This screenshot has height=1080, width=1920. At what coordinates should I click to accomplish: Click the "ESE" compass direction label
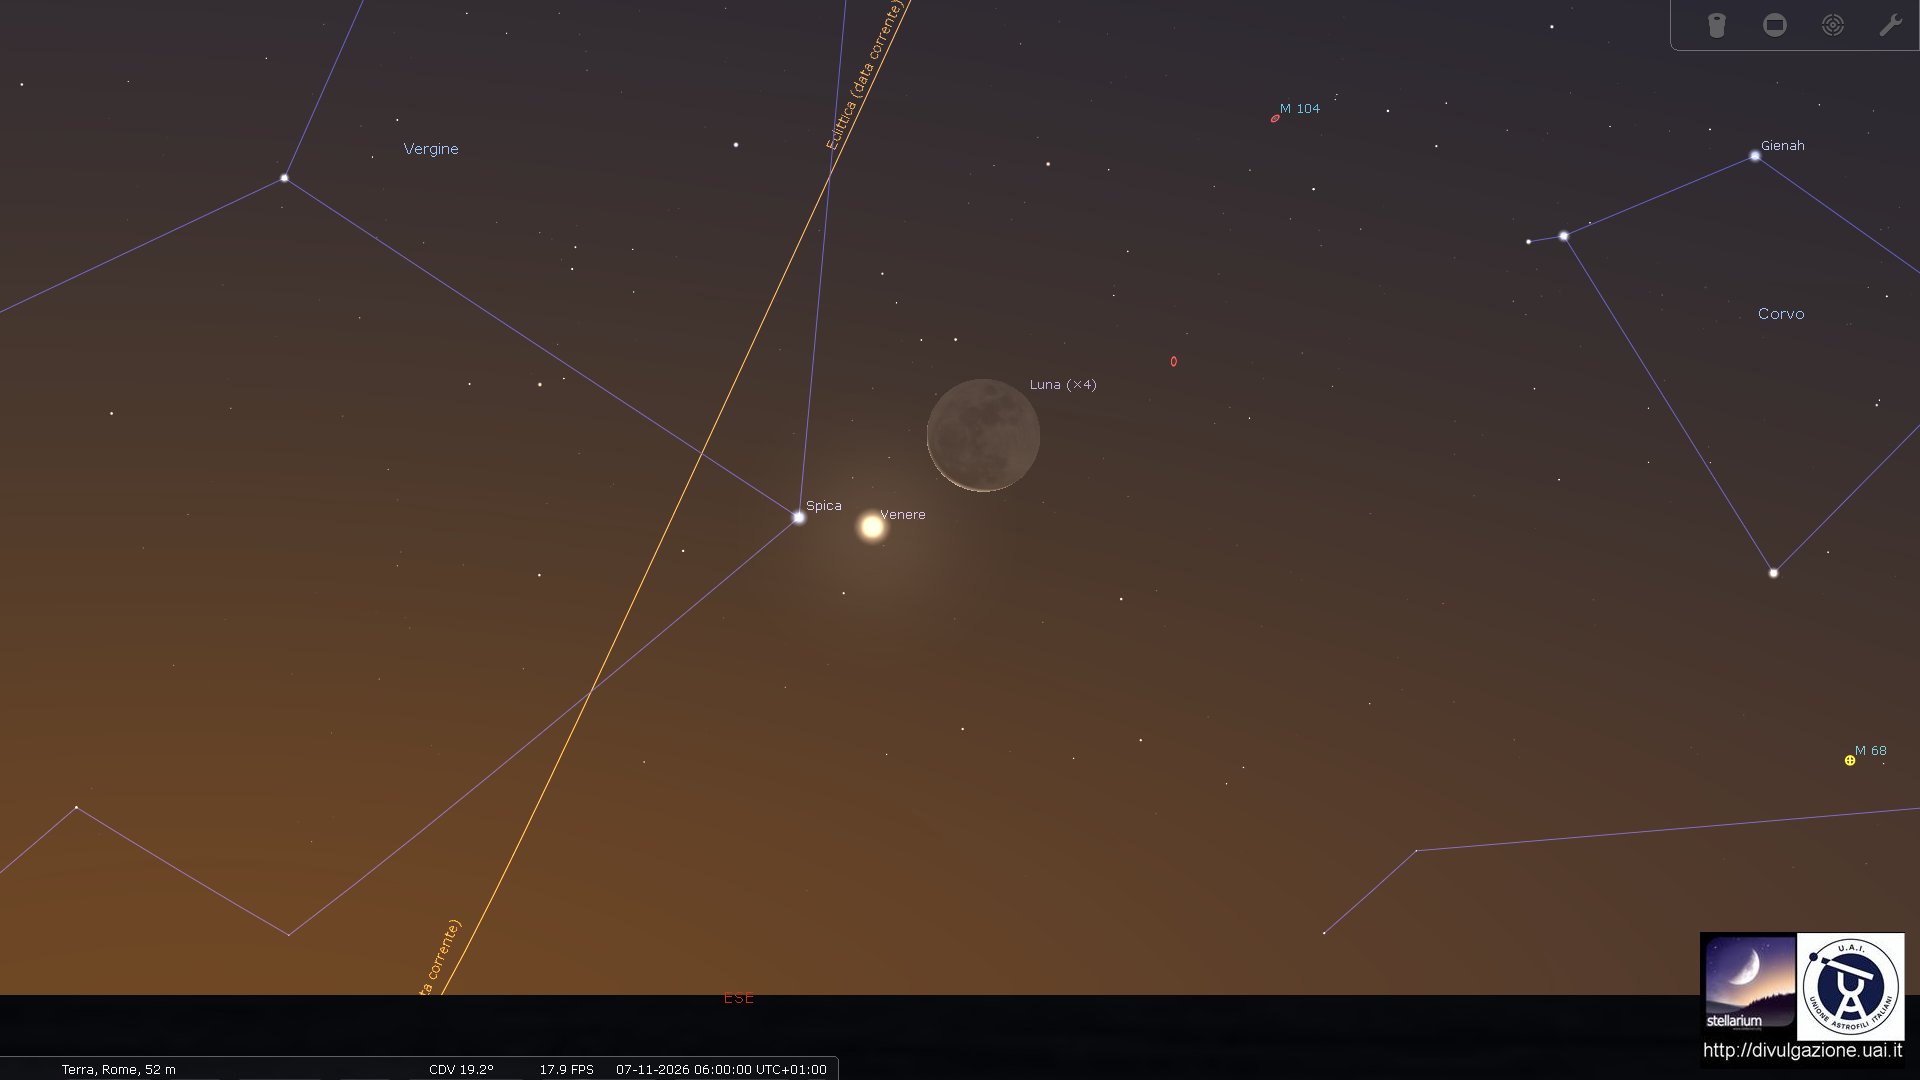point(739,998)
